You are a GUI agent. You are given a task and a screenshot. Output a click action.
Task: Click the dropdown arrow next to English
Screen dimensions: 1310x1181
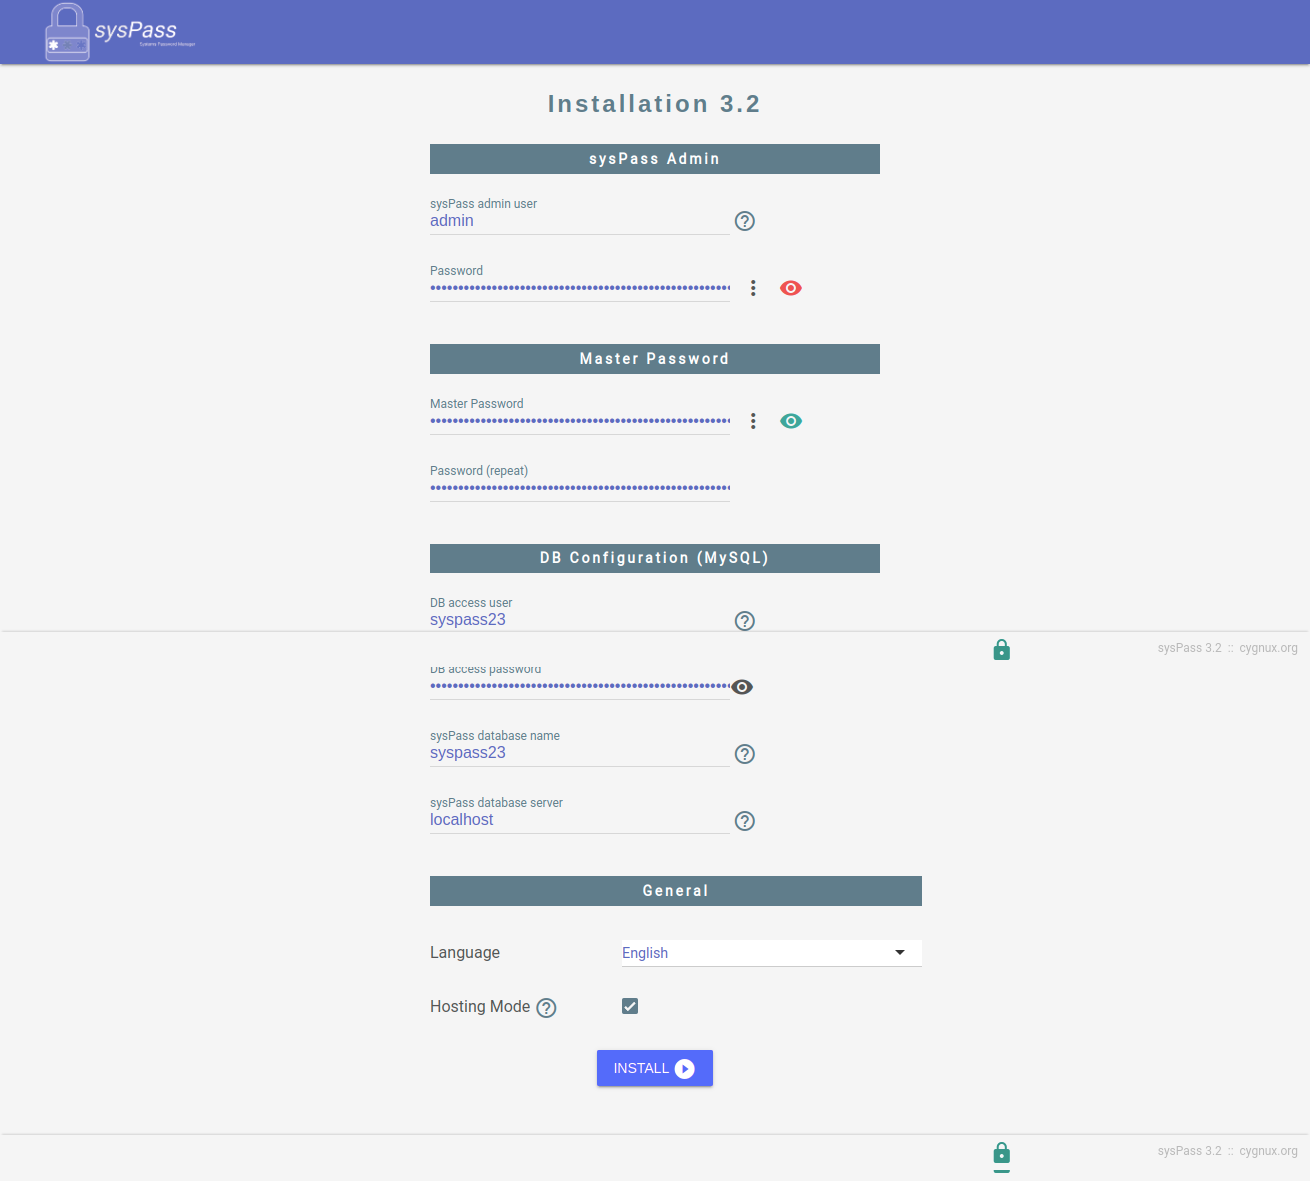[x=898, y=952]
